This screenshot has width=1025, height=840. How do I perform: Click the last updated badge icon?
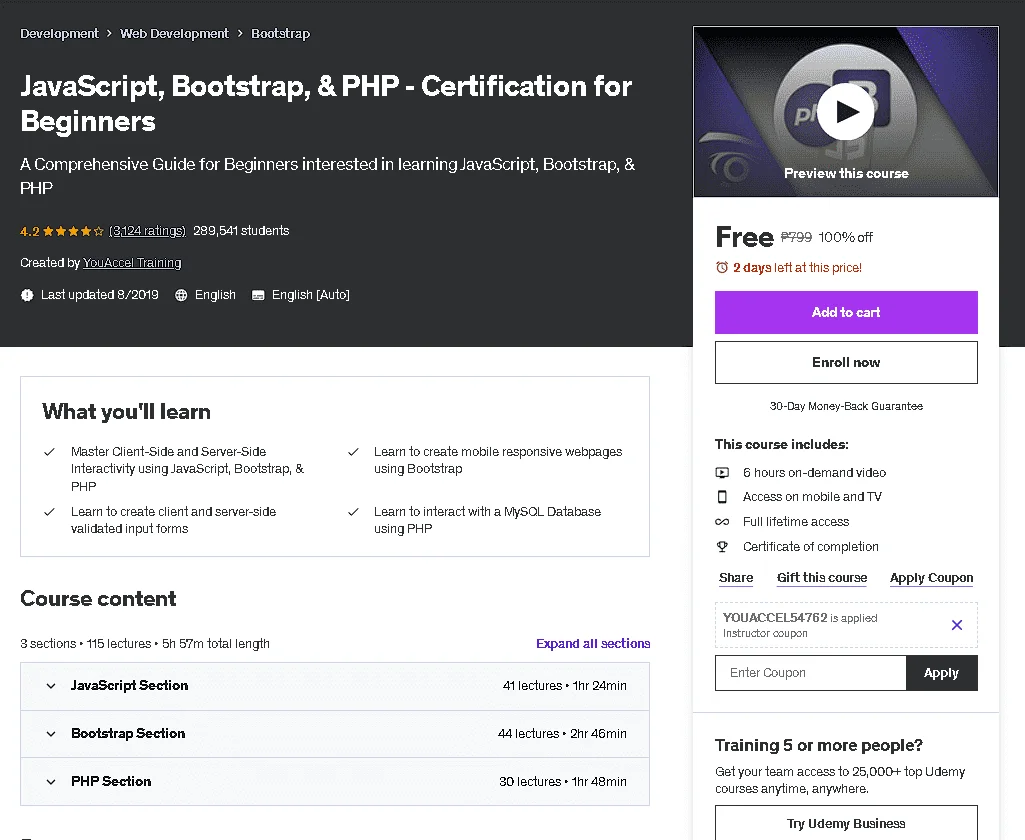pyautogui.click(x=27, y=295)
